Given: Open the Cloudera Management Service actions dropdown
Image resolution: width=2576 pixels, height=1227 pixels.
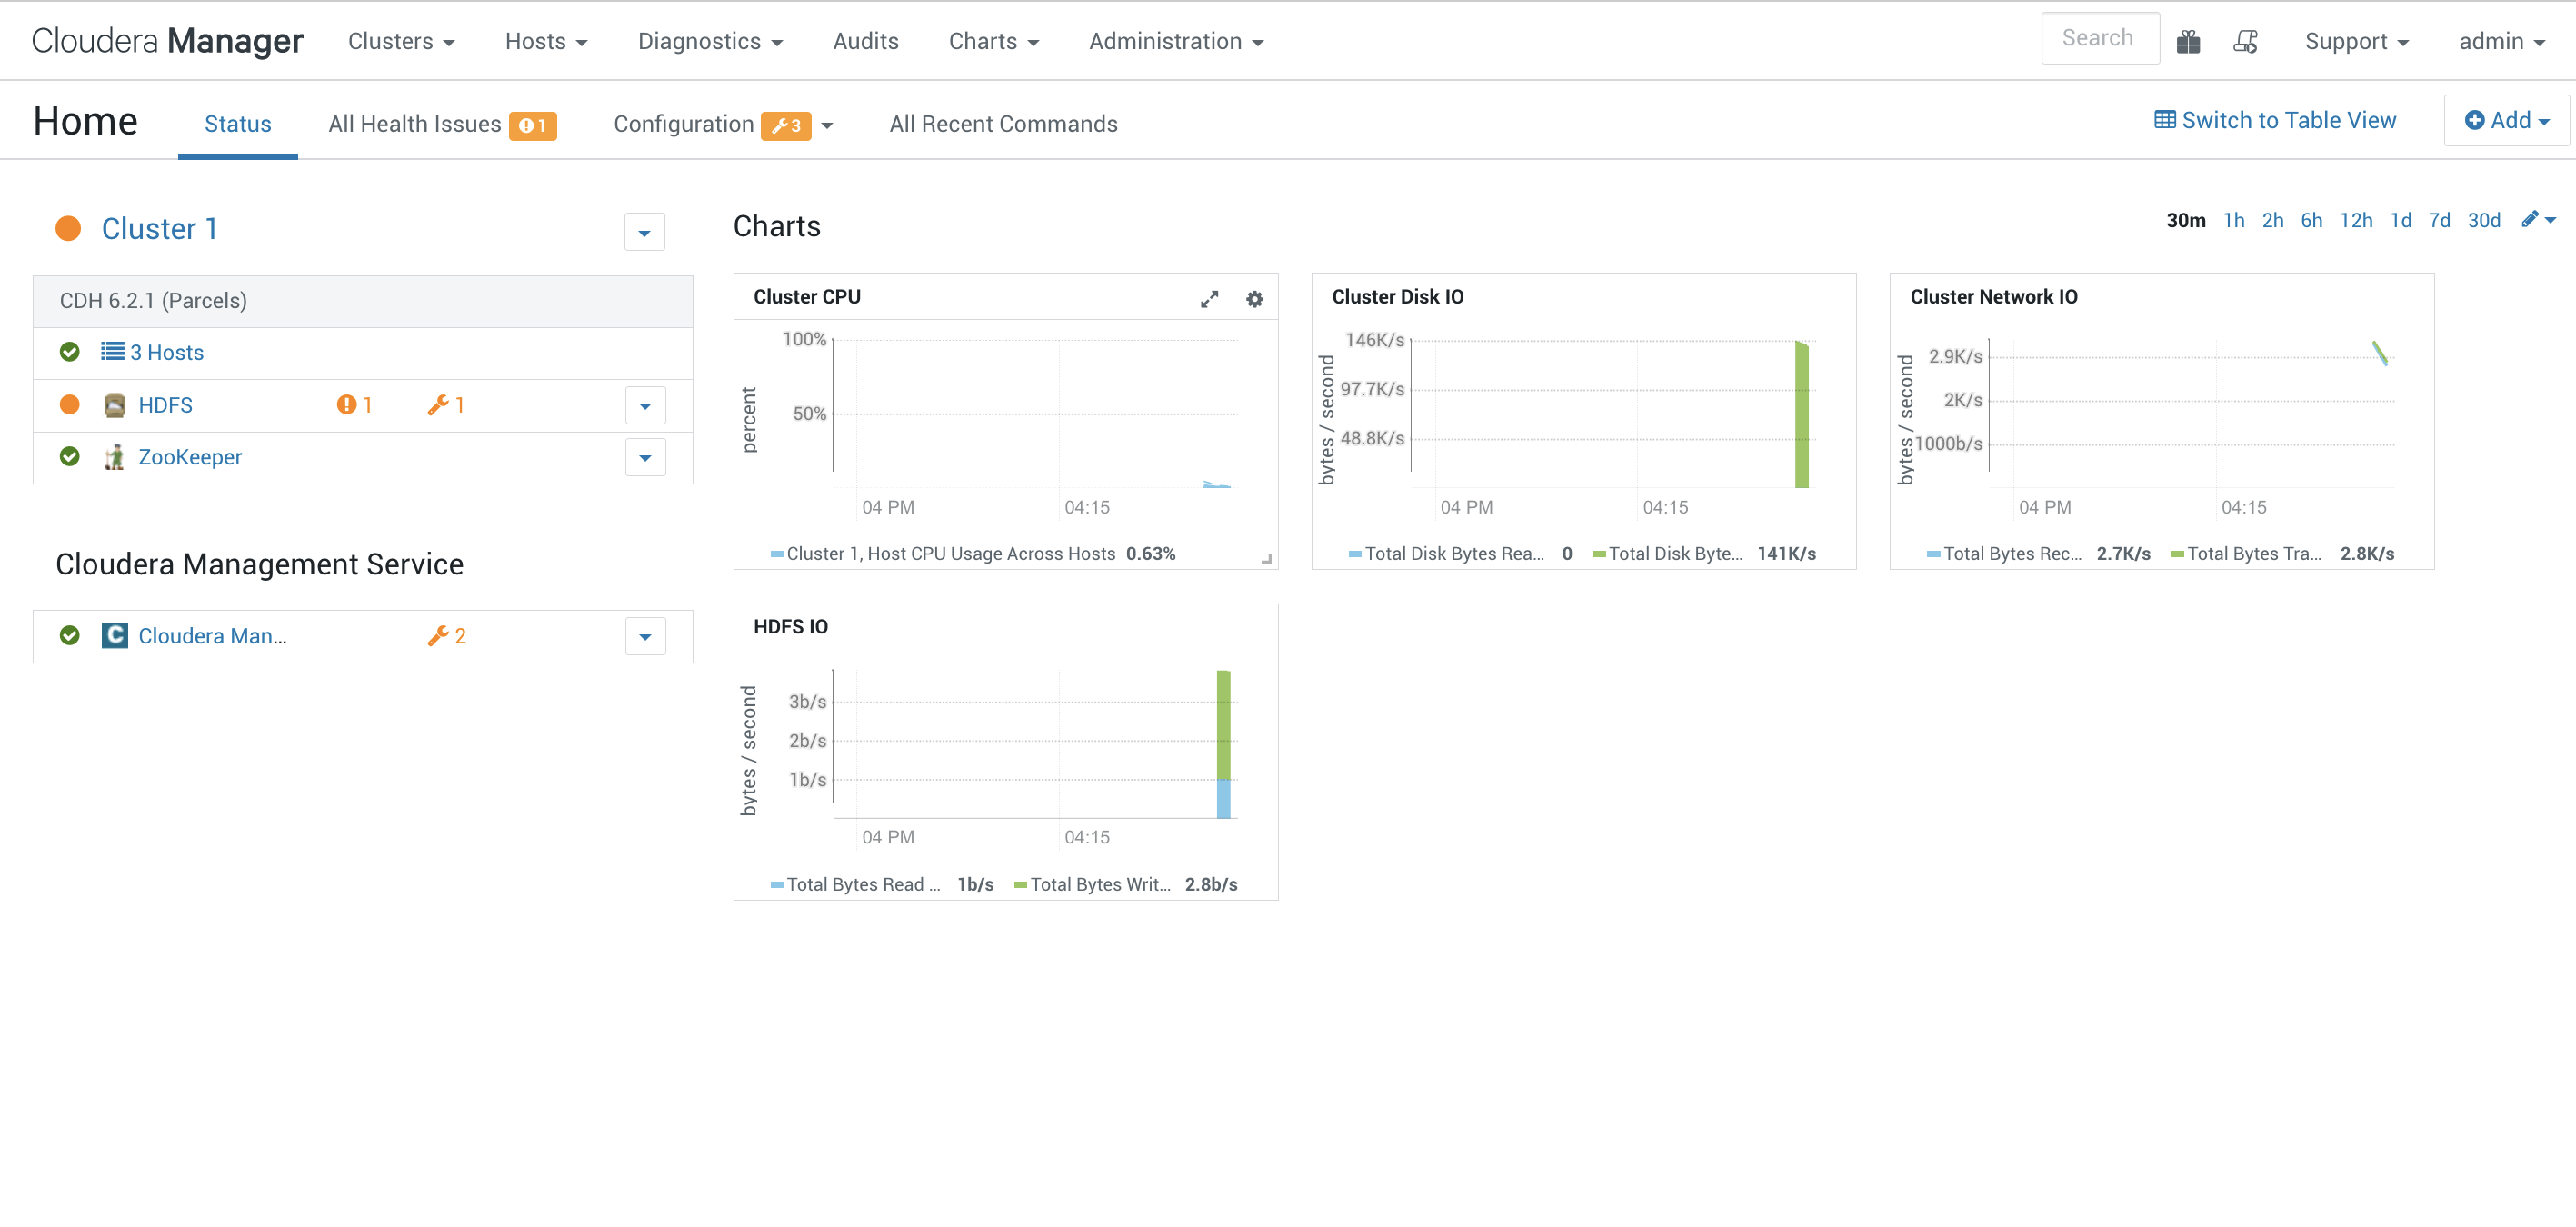Looking at the screenshot, I should pos(645,636).
